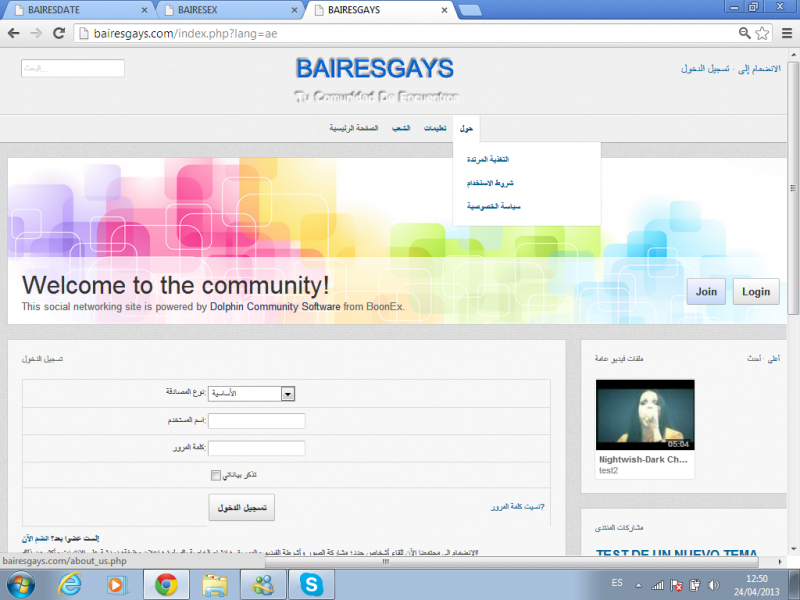The image size is (800, 600).
Task: Bookmark this page with the star icon
Action: point(762,34)
